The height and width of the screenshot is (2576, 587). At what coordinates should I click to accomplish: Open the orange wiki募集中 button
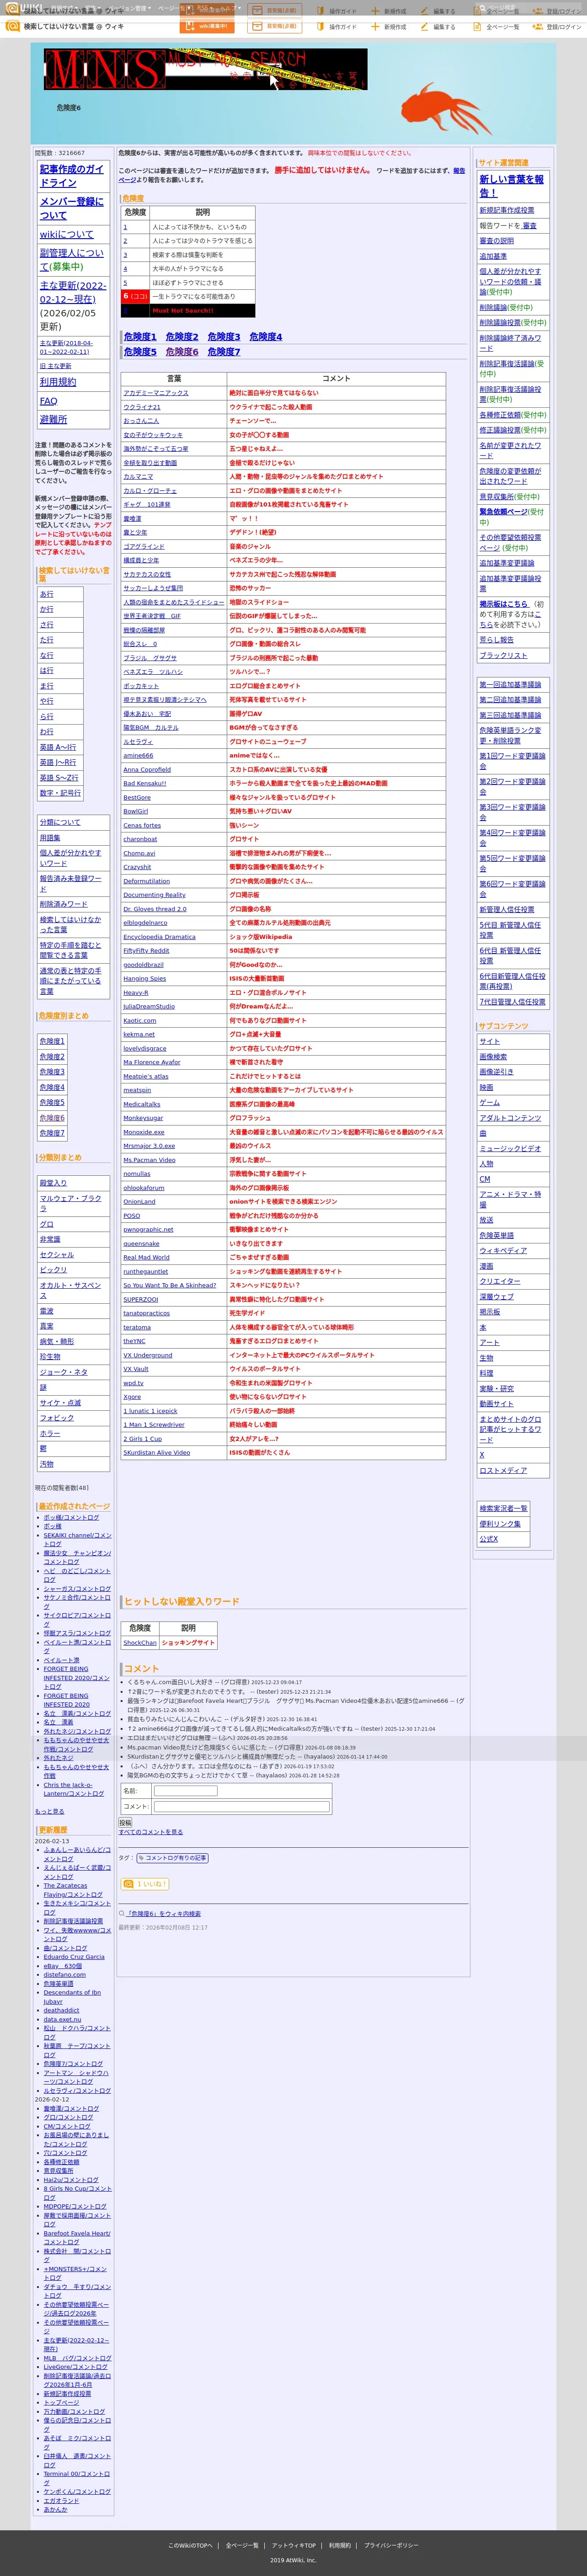pos(207,26)
